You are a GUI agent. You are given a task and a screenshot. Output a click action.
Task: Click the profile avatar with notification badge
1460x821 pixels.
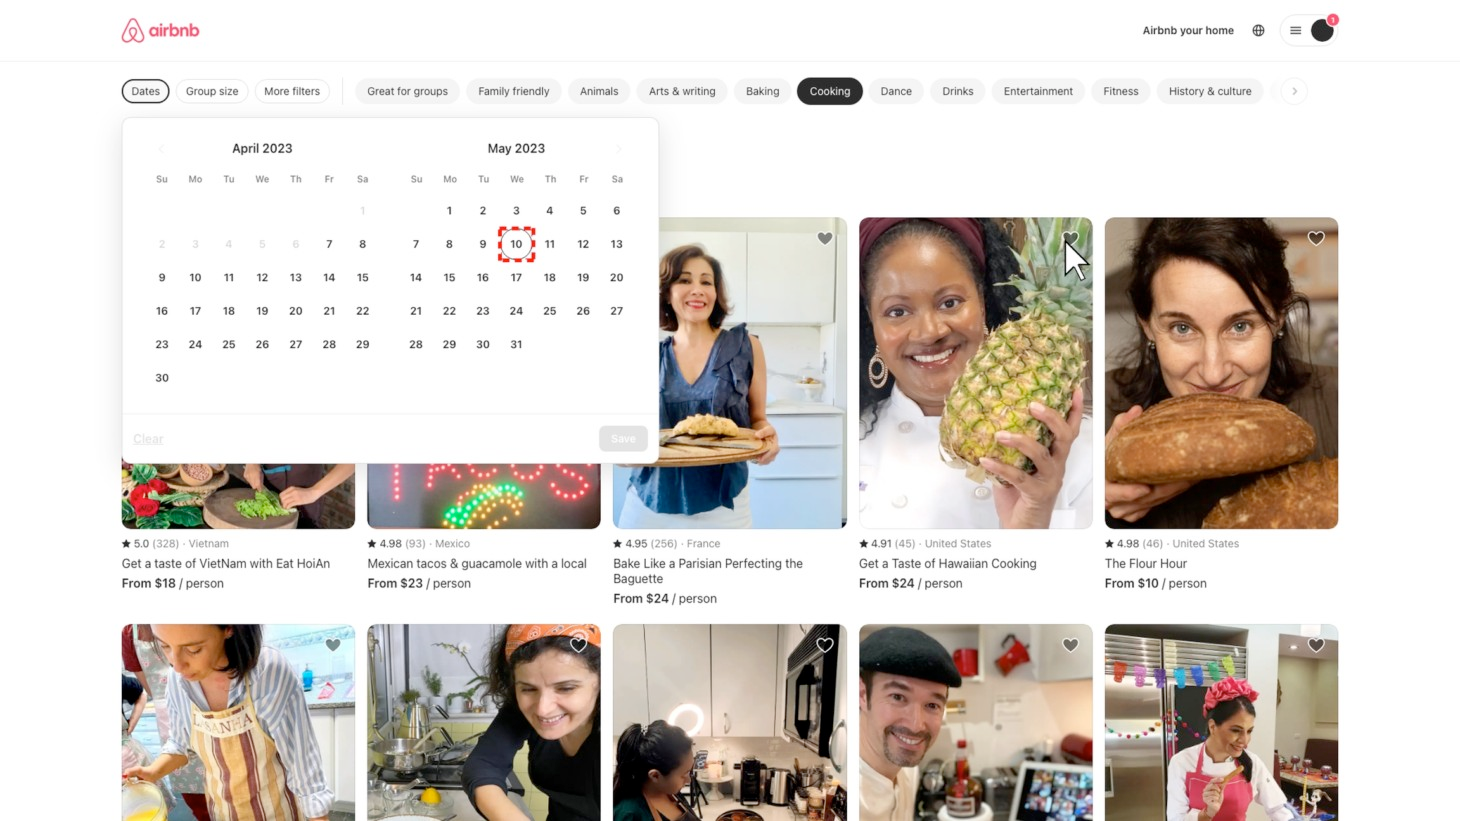click(1322, 30)
